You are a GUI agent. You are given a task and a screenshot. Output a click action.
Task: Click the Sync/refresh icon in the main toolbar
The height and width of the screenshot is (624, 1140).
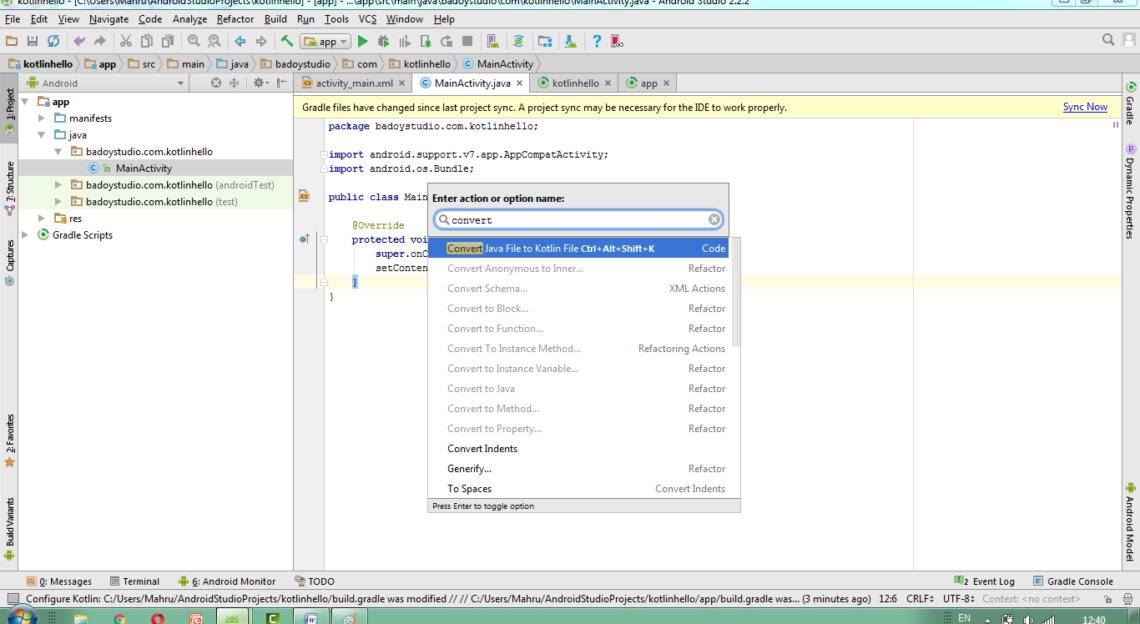pyautogui.click(x=53, y=41)
